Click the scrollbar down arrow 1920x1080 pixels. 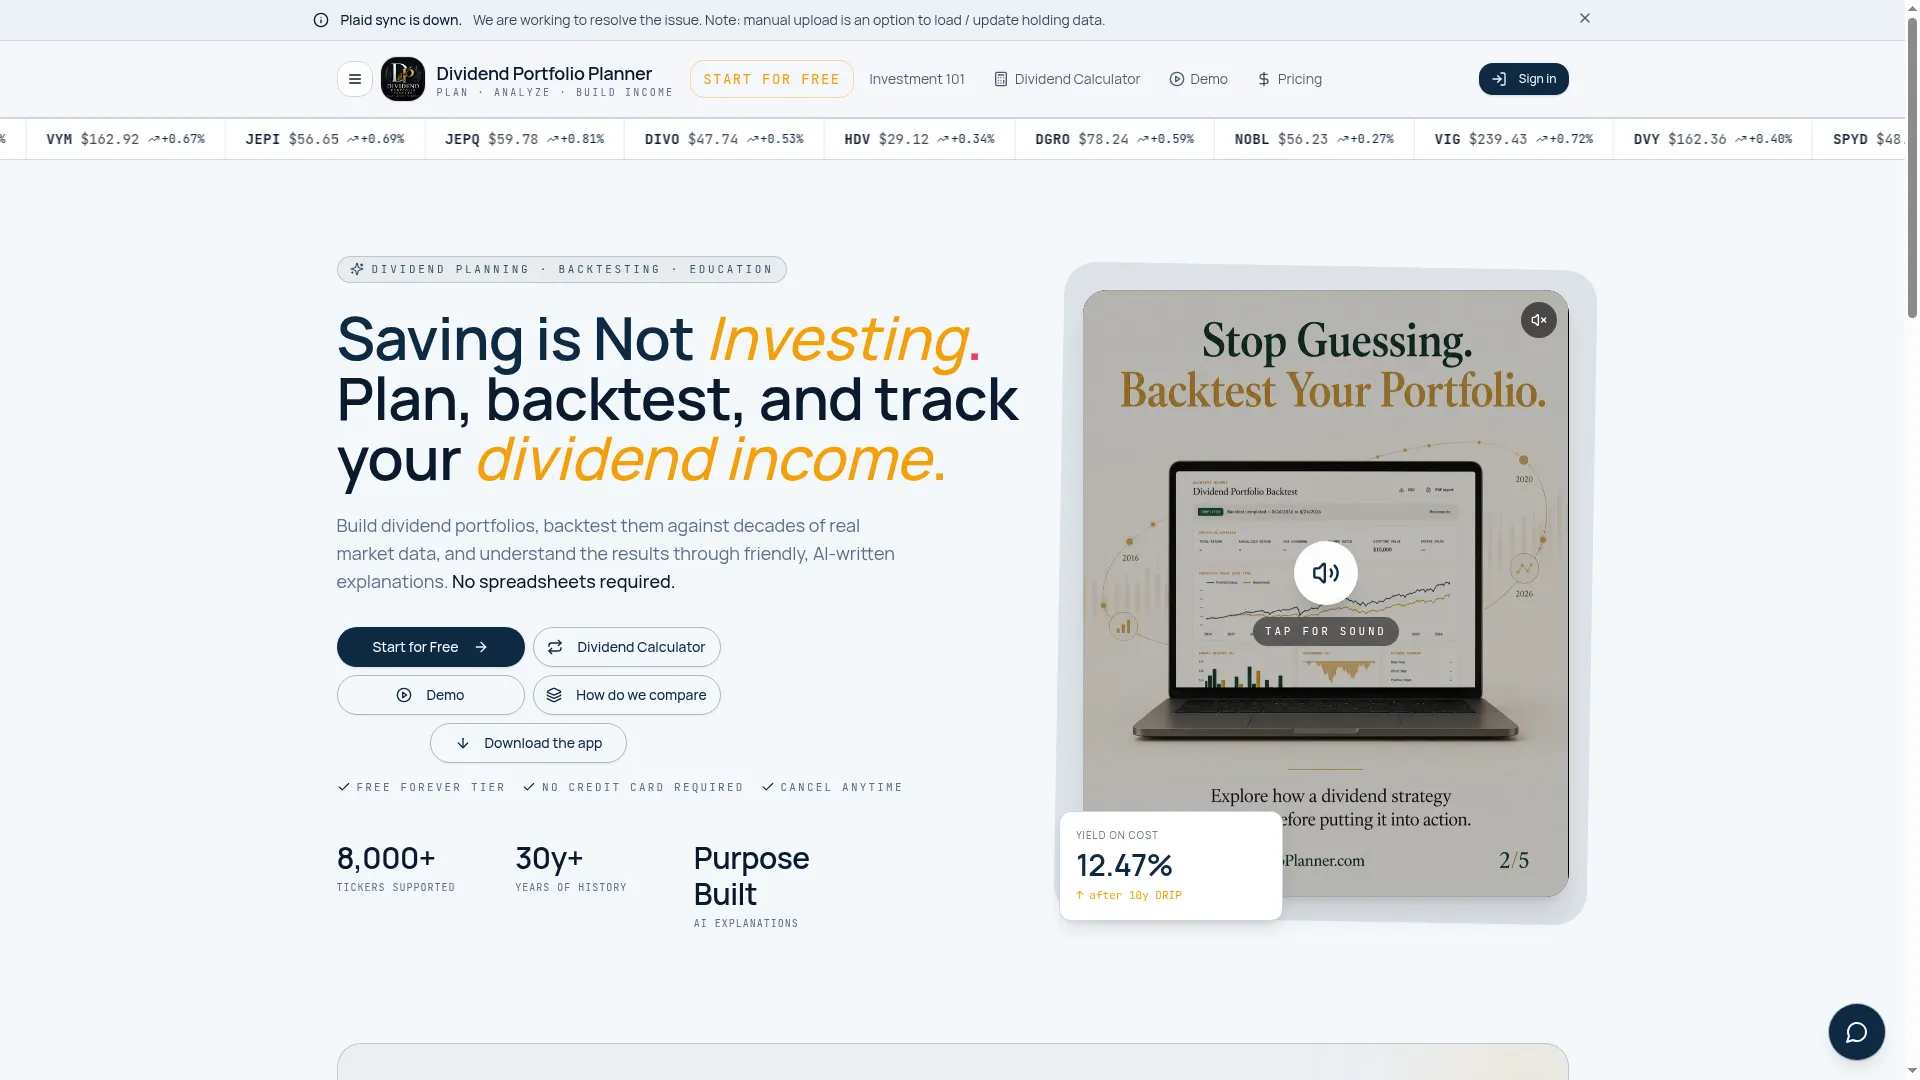tap(1912, 1071)
